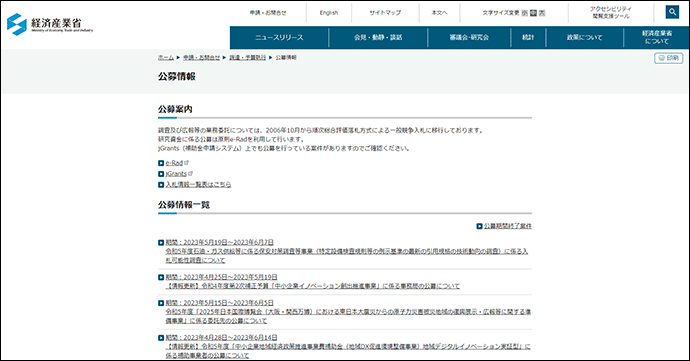Set text size to medium
The image size is (690, 361).
533,13
